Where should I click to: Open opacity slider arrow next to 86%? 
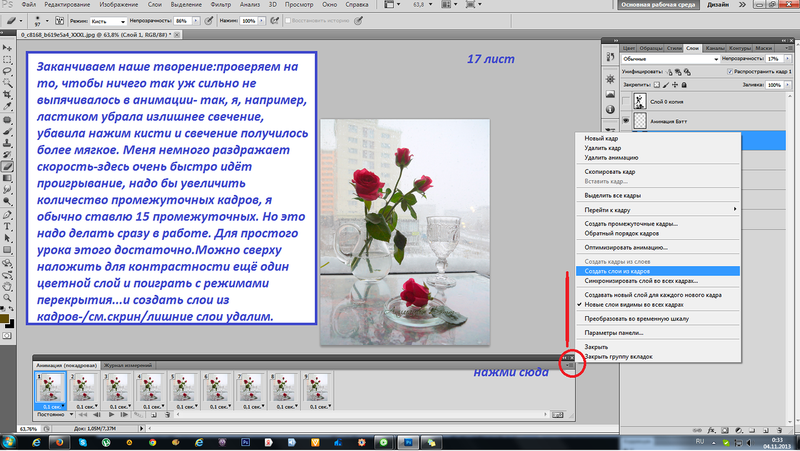(196, 21)
